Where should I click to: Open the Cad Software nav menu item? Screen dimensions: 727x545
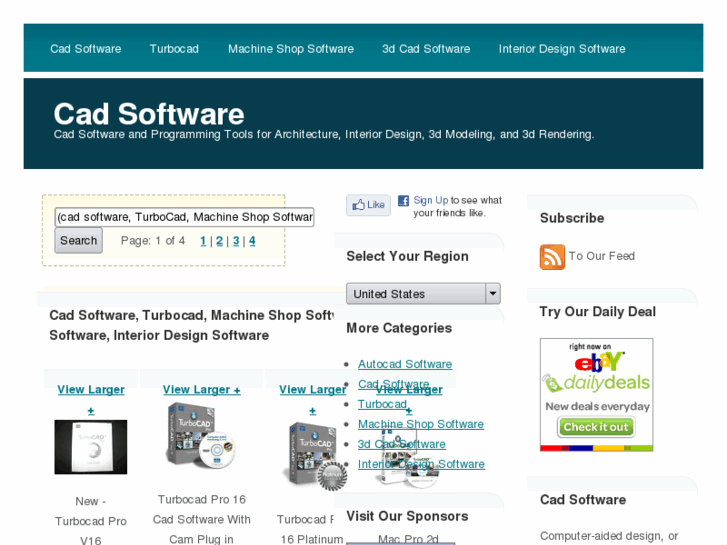tap(86, 49)
